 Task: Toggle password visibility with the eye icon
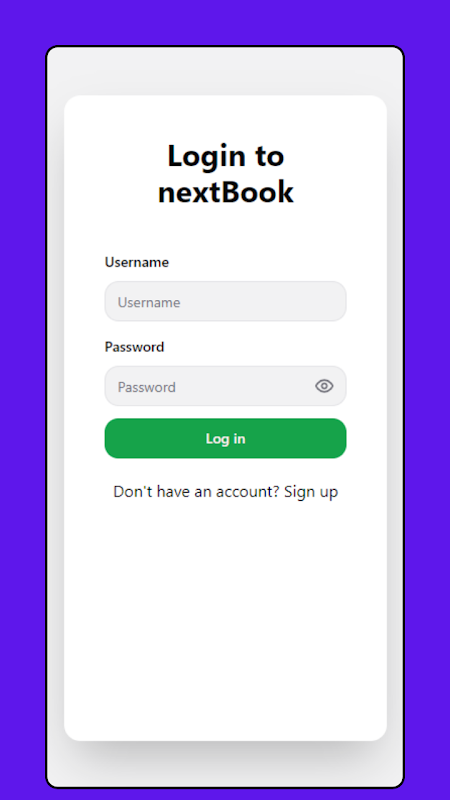click(324, 386)
